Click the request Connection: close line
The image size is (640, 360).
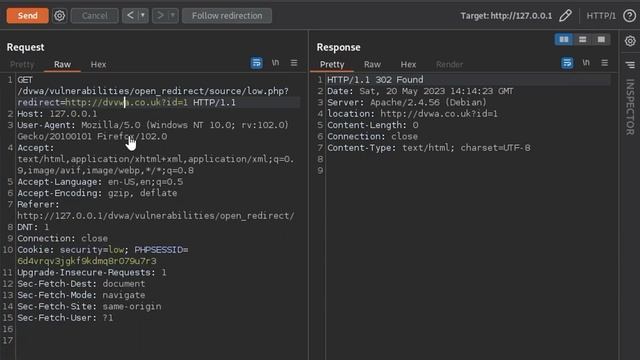tap(62, 238)
